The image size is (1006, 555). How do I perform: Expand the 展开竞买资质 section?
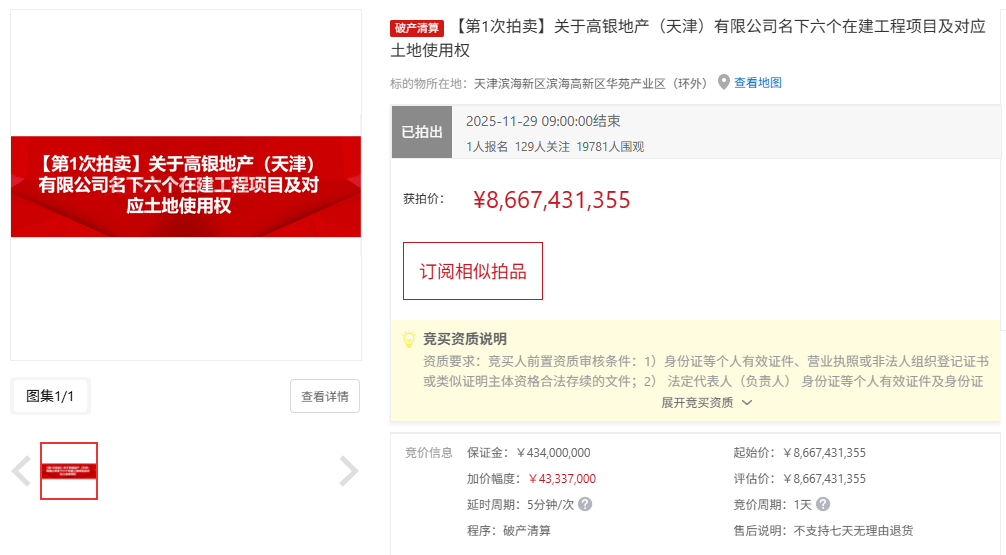(706, 403)
